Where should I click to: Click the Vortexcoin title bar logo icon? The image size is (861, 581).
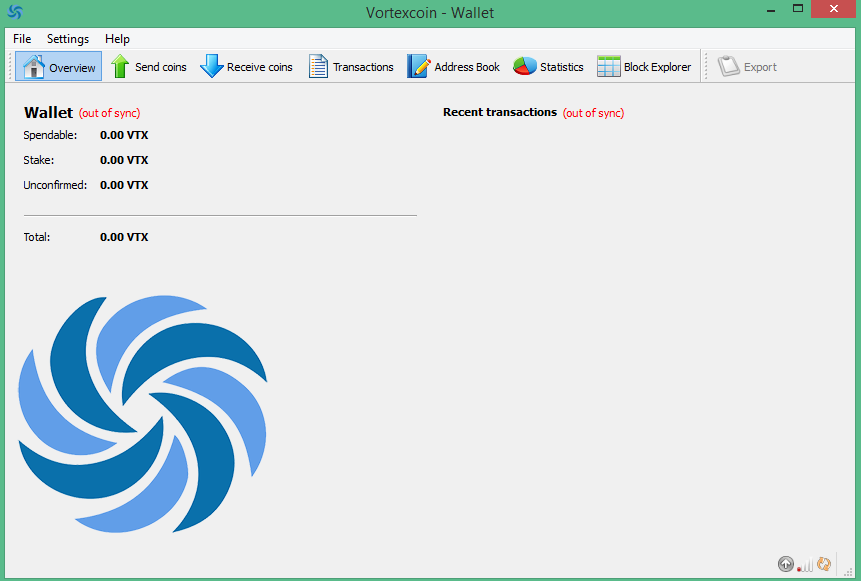pos(15,13)
